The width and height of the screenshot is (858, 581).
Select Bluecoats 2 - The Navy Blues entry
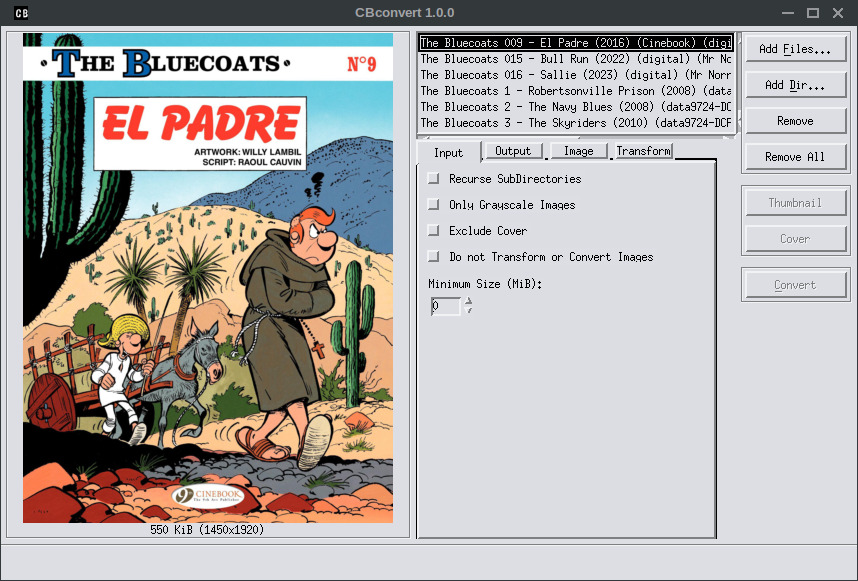pos(575,107)
